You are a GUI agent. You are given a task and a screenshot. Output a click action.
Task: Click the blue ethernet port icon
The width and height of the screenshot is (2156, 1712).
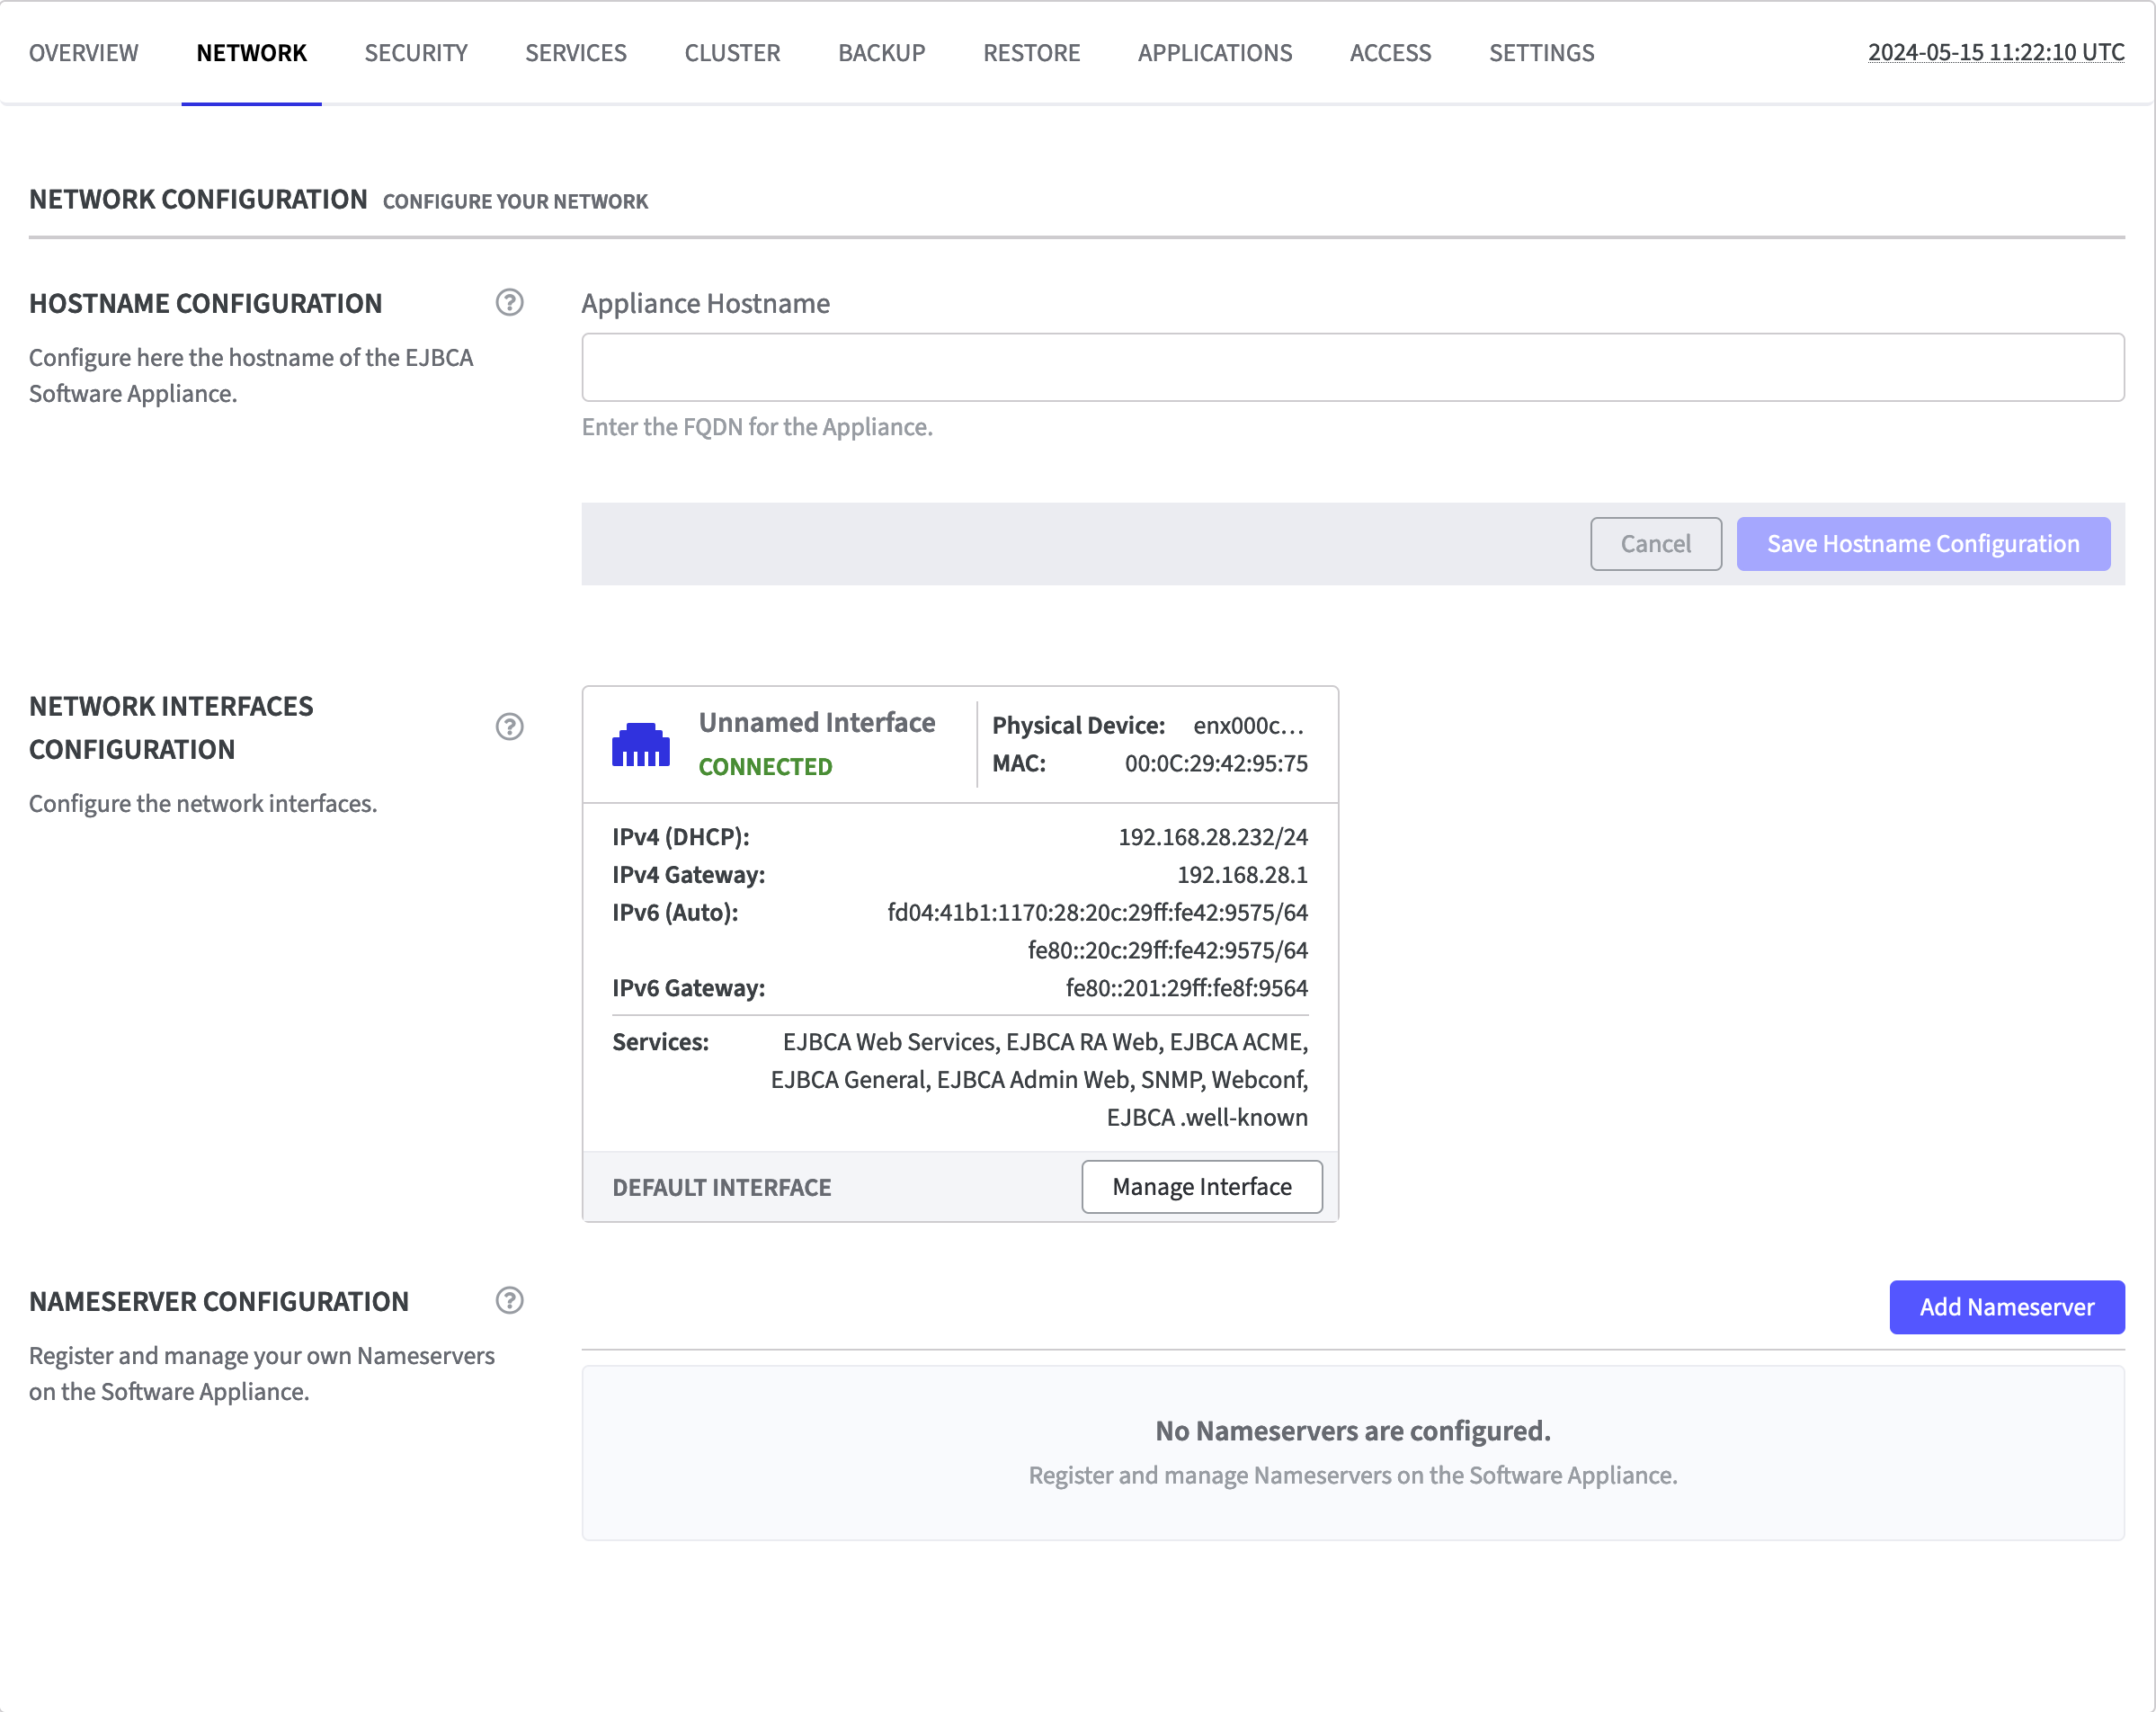(640, 745)
